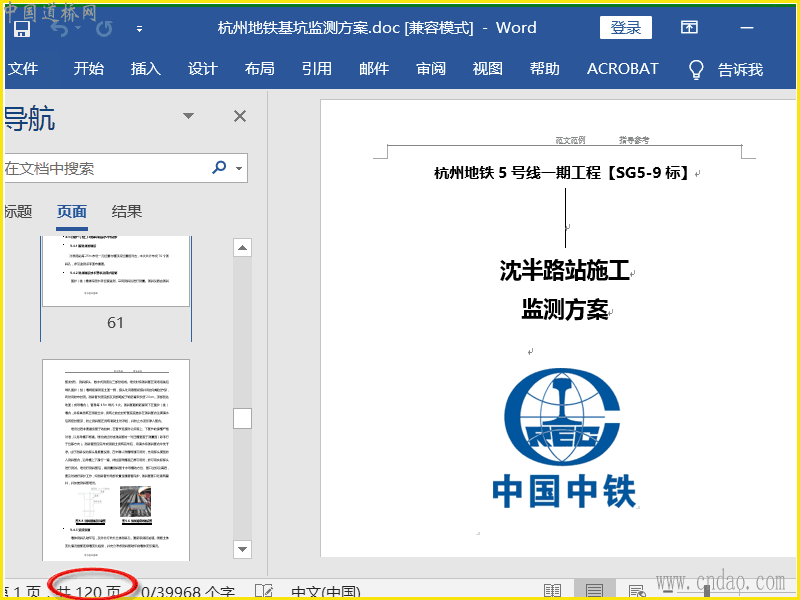The height and width of the screenshot is (600, 800).
Task: Switch to the 开始 ribbon tab
Action: (88, 68)
